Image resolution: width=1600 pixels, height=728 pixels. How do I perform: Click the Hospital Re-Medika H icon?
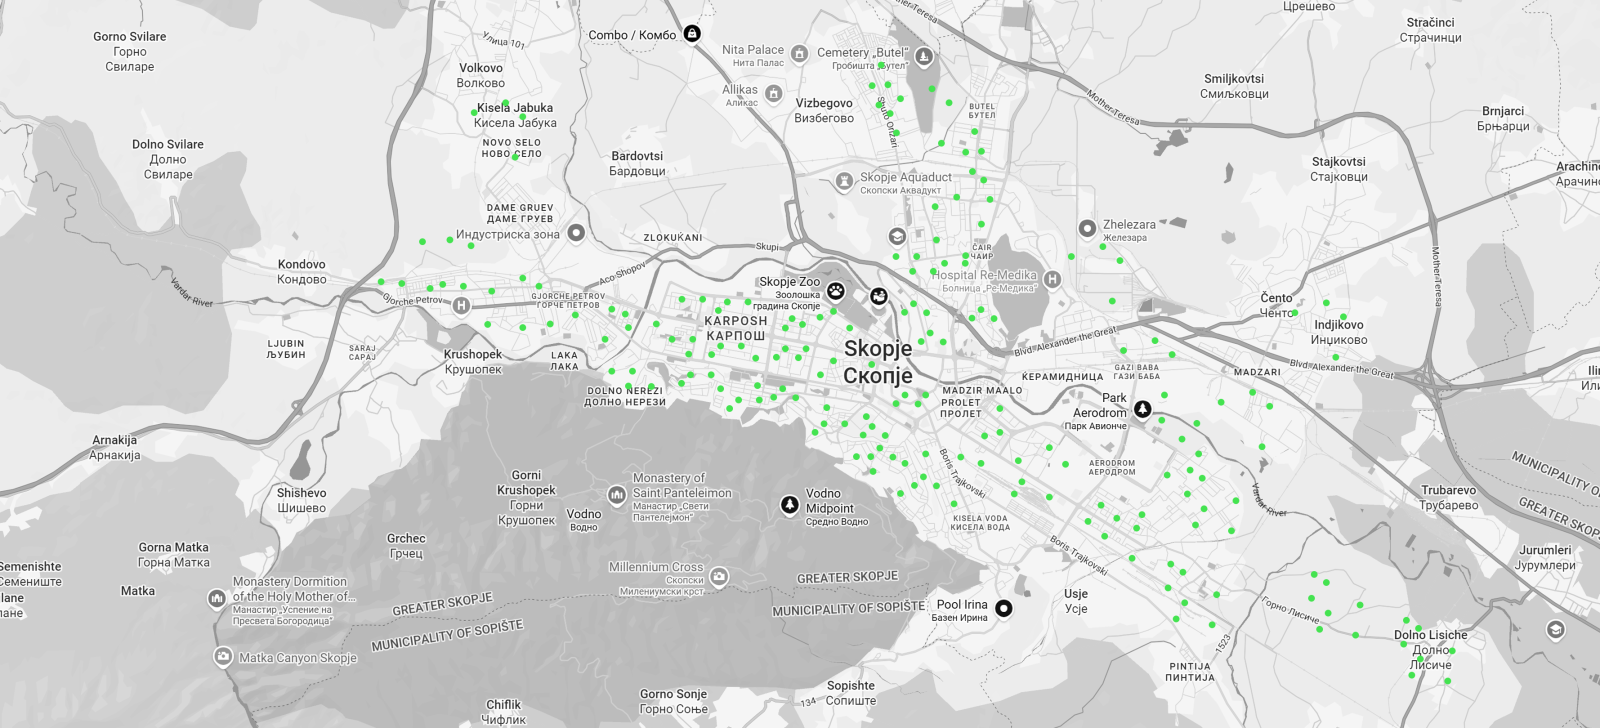(1051, 279)
